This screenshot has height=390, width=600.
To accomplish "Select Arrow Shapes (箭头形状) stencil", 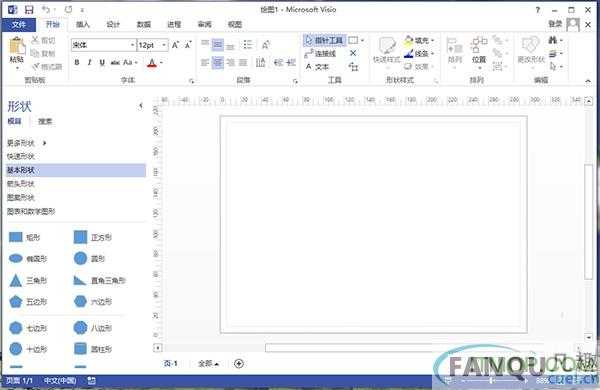I will [21, 184].
